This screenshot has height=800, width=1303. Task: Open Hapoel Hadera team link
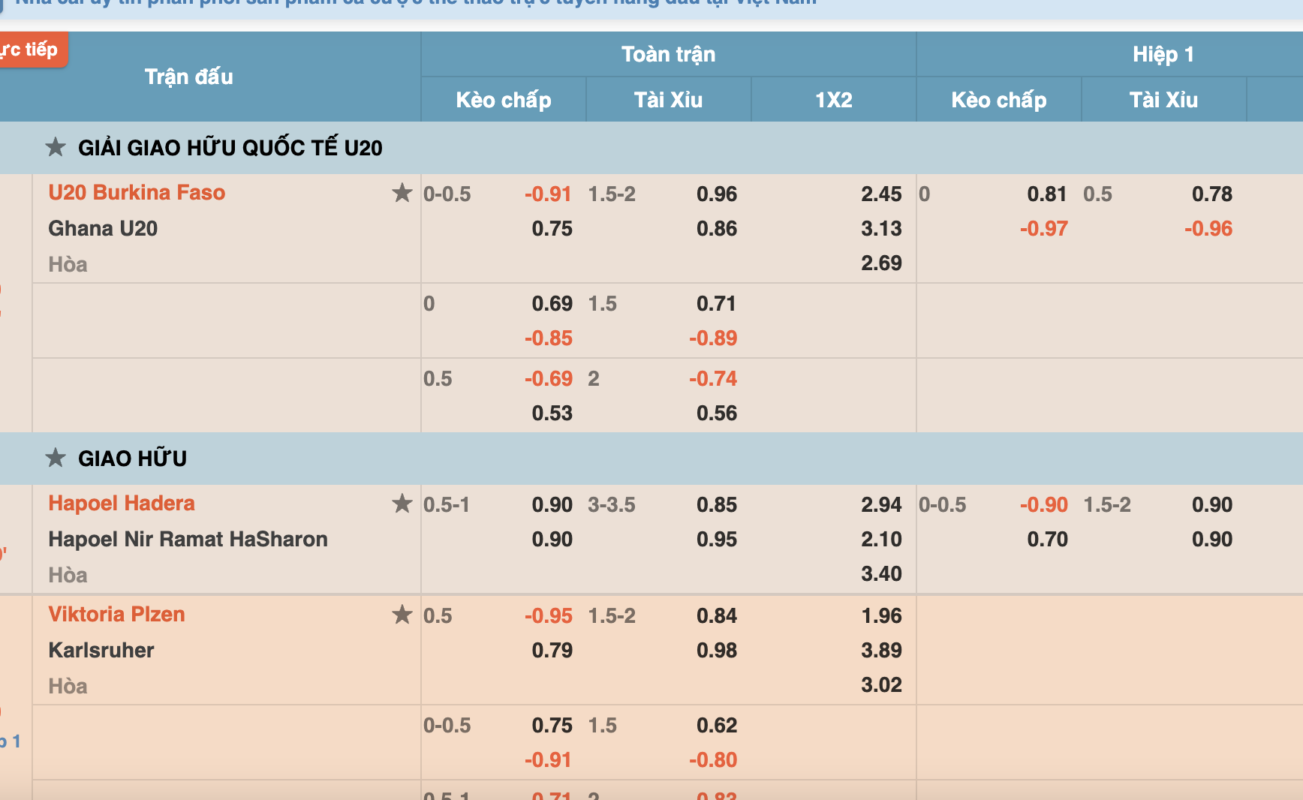click(121, 504)
